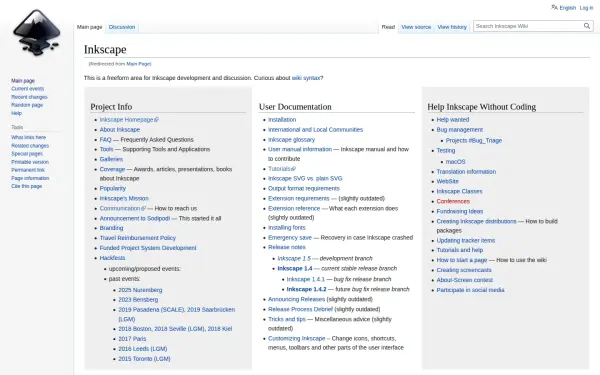
Task: Click the Log in link
Action: click(x=586, y=8)
